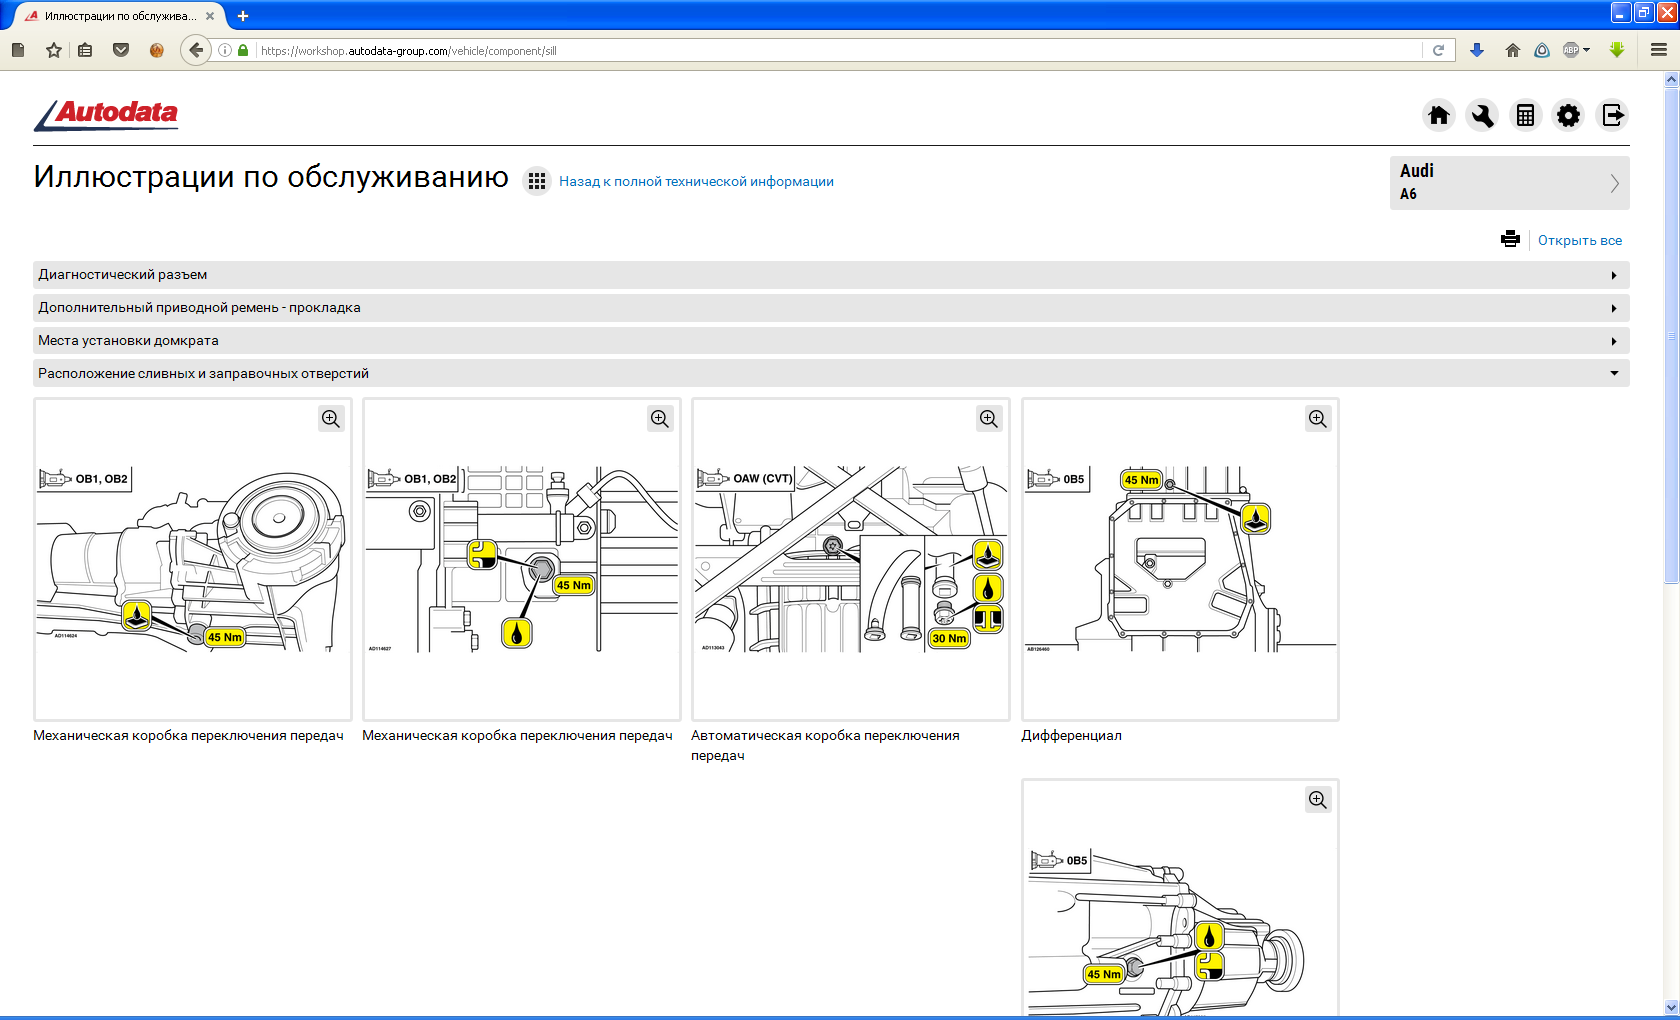The width and height of the screenshot is (1680, 1020).
Task: Click Назад к полной технической информации link
Action: coord(696,181)
